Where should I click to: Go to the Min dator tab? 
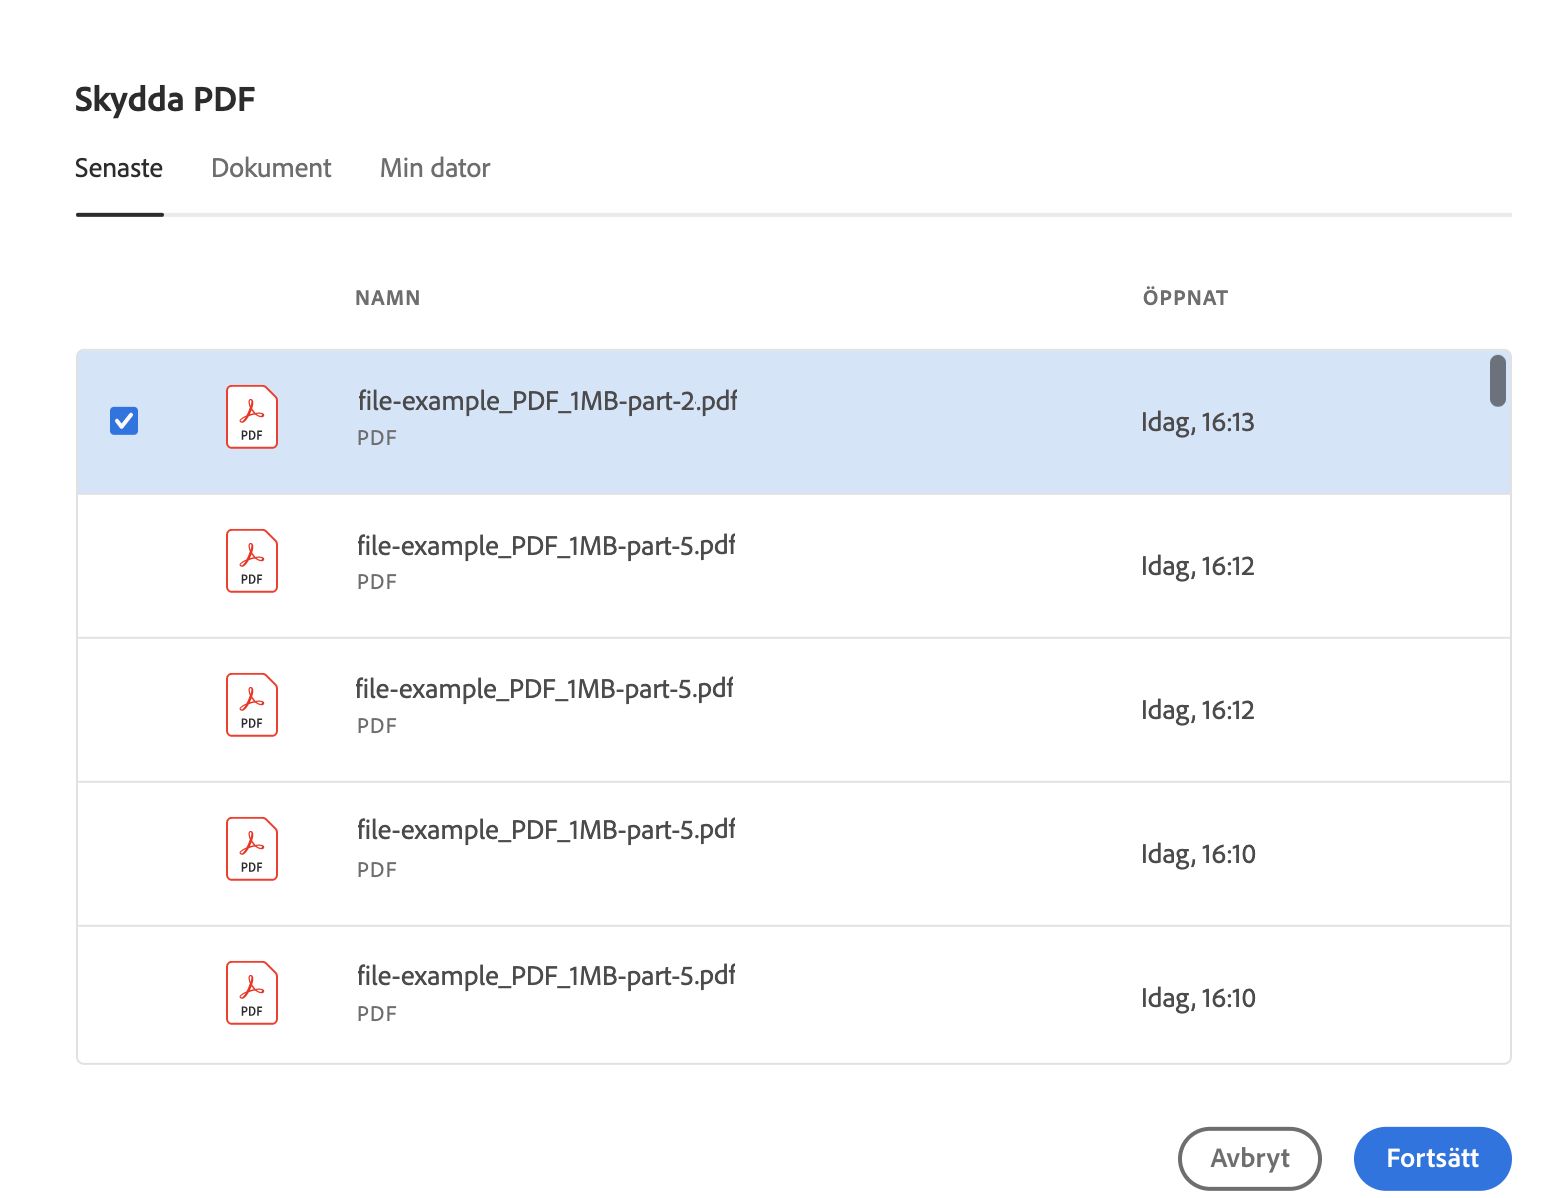435,168
